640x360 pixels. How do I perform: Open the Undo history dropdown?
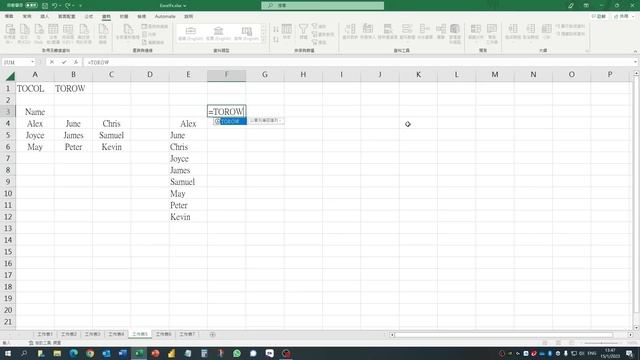tap(60, 6)
